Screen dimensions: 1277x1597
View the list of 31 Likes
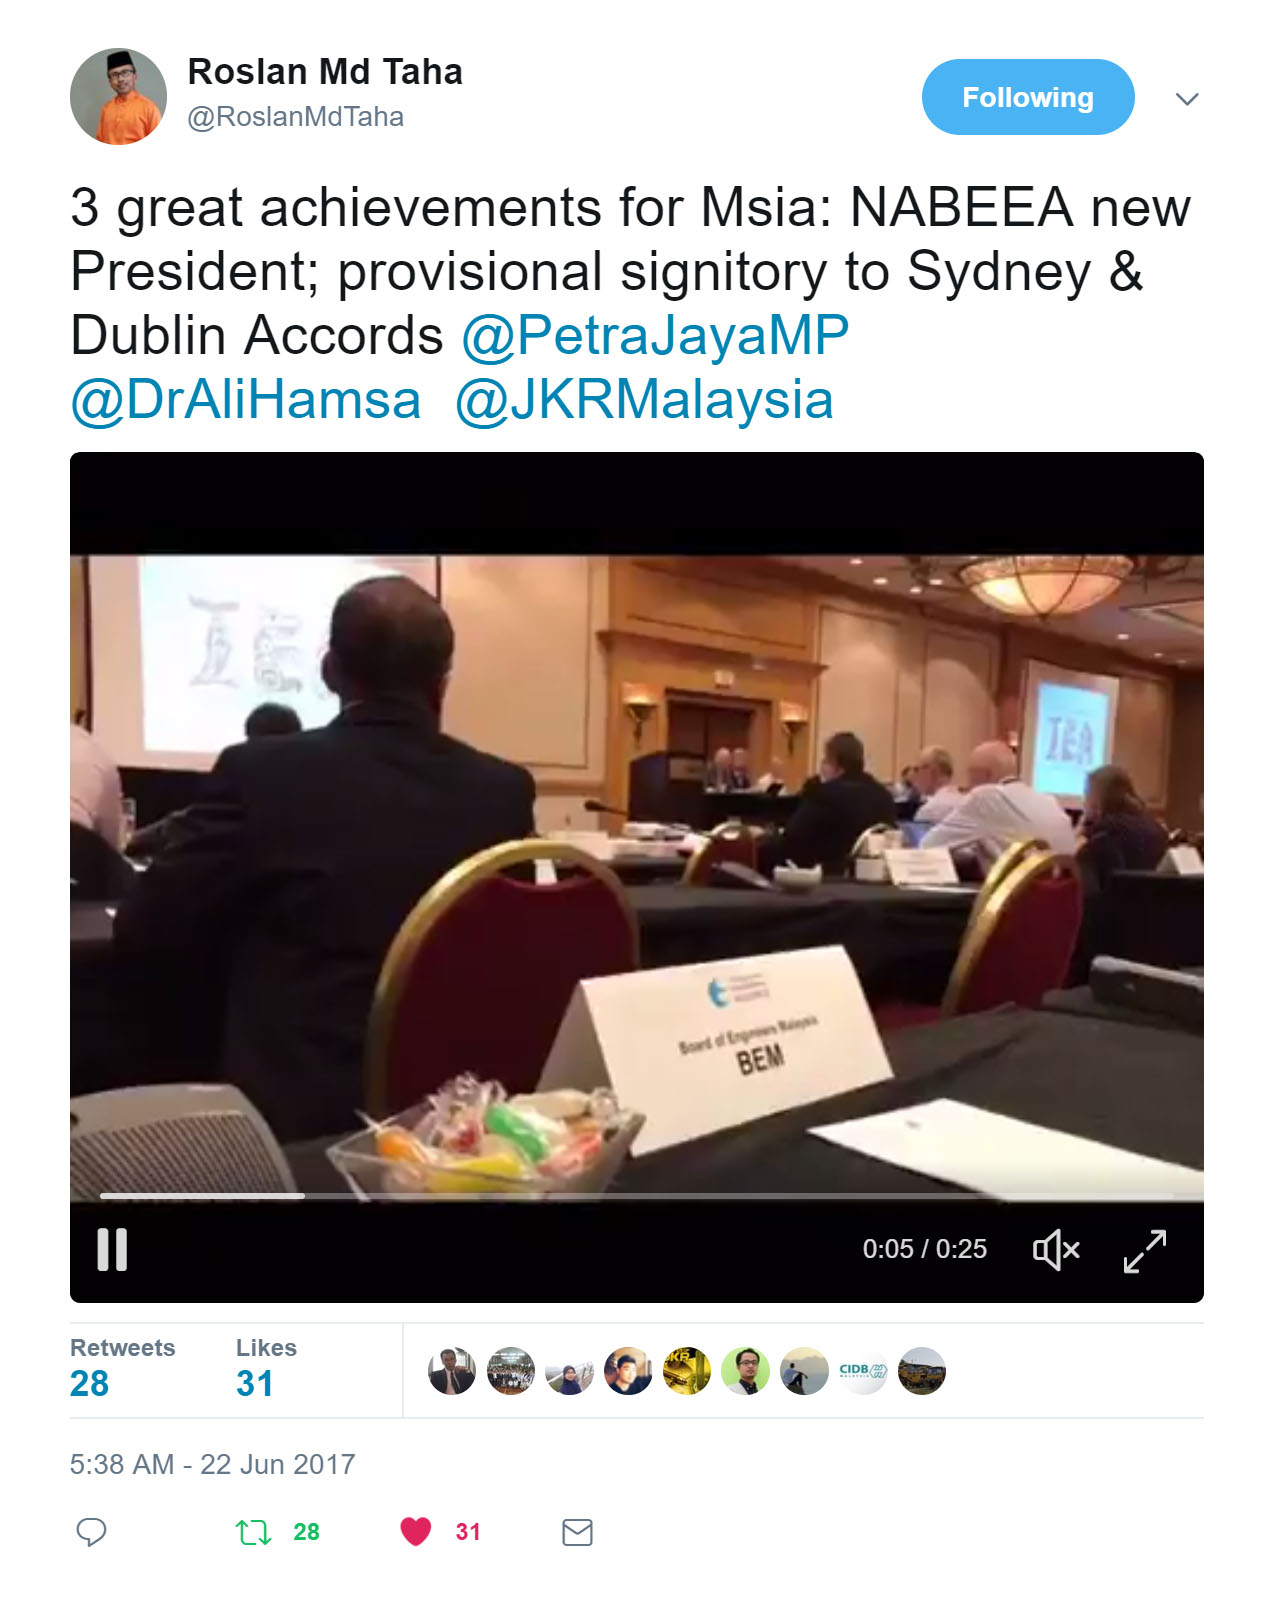click(266, 1368)
